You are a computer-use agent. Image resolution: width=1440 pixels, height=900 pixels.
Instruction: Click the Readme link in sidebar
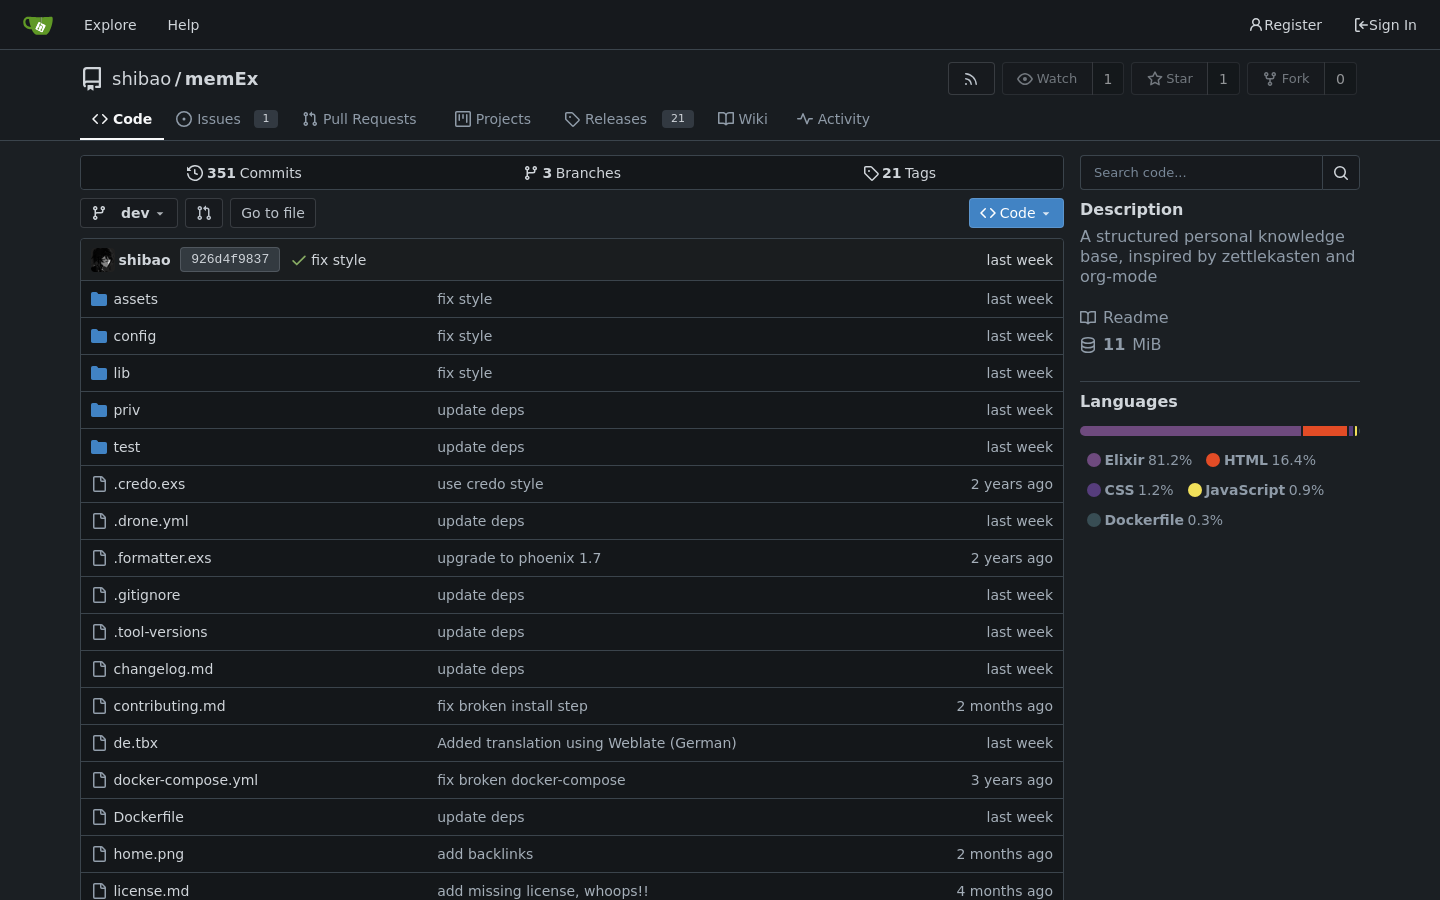tap(1124, 318)
